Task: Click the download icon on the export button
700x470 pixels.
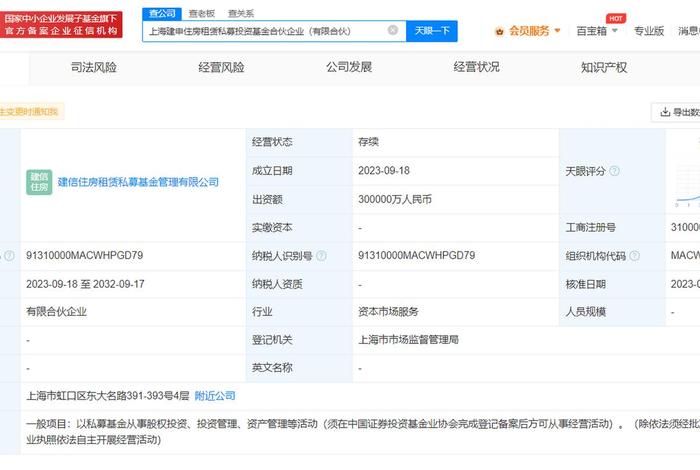Action: pyautogui.click(x=665, y=112)
